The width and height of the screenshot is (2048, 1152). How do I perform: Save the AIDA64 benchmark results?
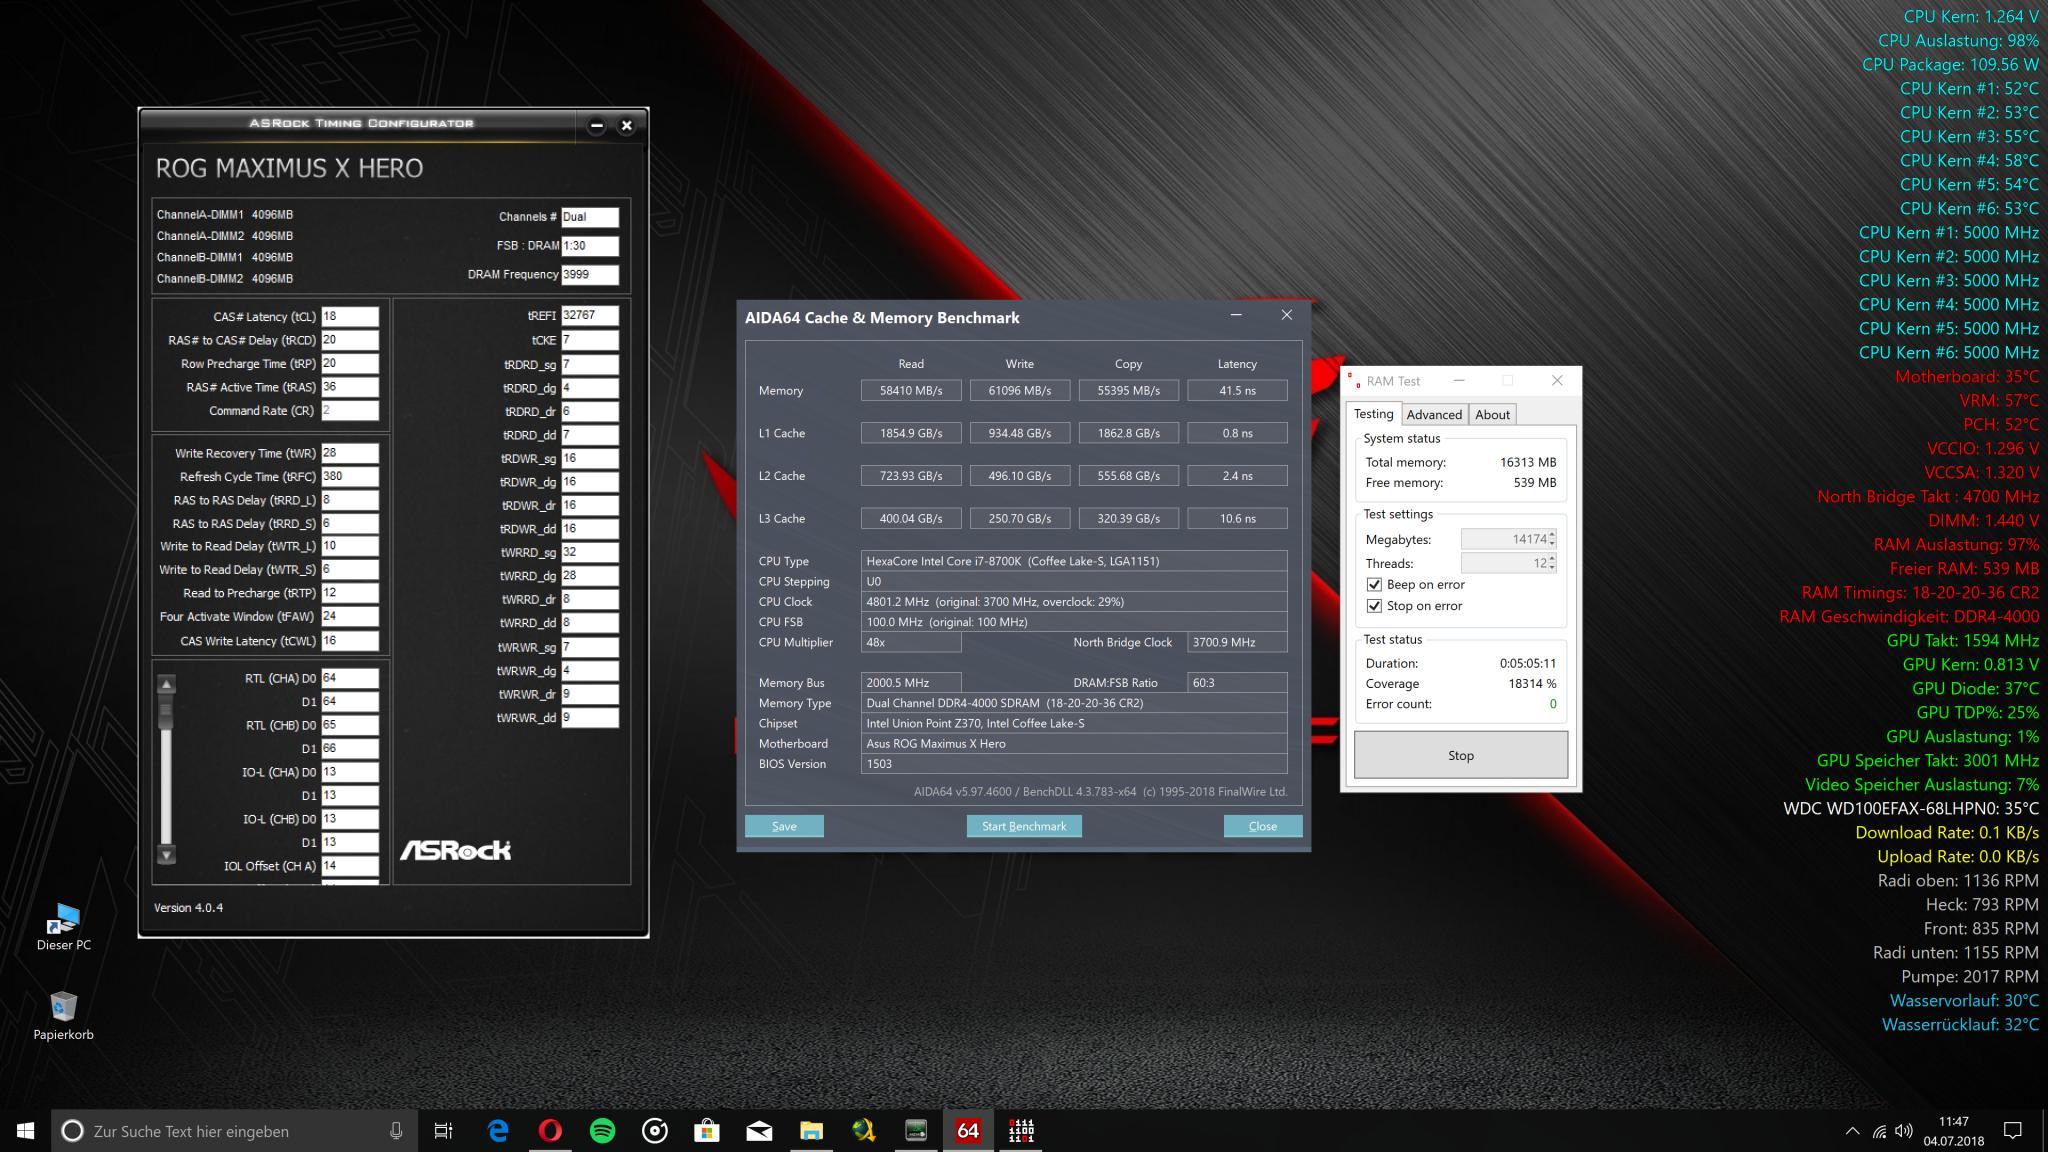pyautogui.click(x=784, y=826)
